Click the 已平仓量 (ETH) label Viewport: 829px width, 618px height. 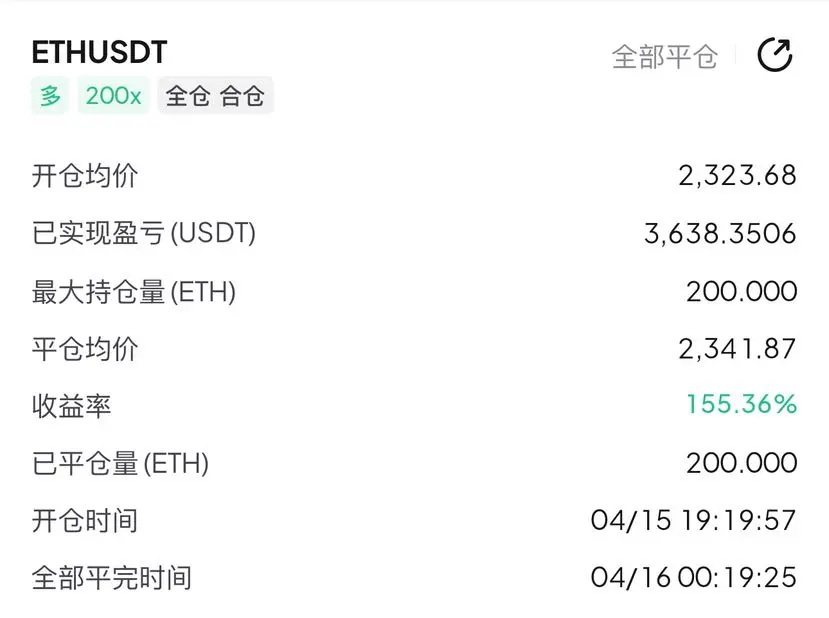121,464
